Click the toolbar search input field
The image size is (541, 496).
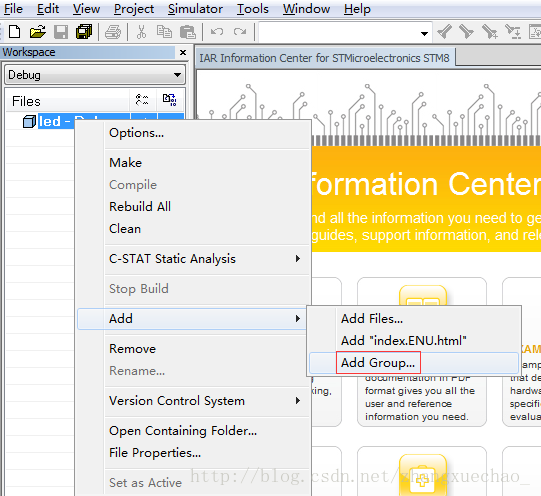tap(339, 33)
